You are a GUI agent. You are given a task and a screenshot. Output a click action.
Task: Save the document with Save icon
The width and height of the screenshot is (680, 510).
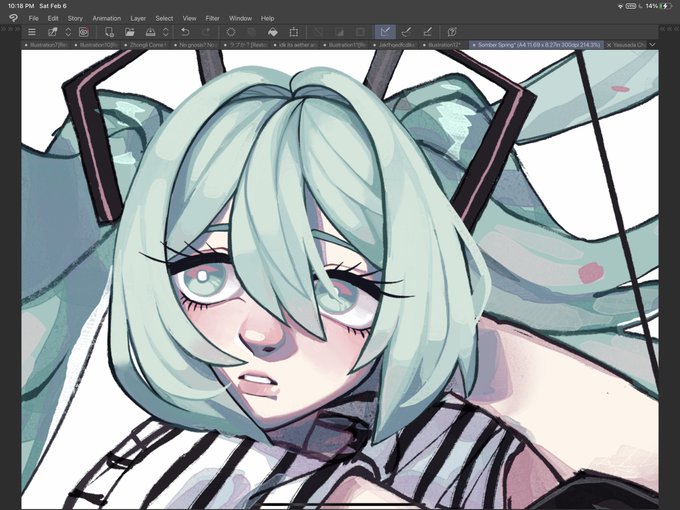pos(150,32)
